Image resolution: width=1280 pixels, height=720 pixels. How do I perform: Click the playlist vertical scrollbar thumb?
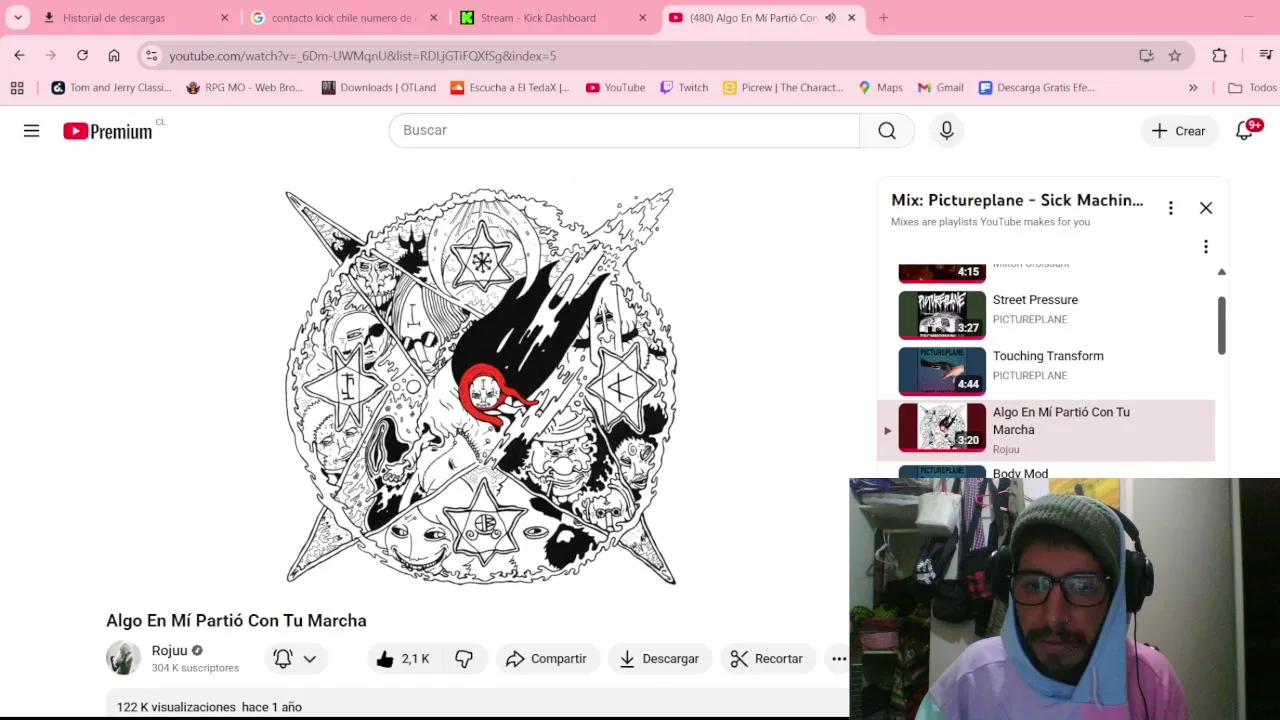pos(1221,325)
